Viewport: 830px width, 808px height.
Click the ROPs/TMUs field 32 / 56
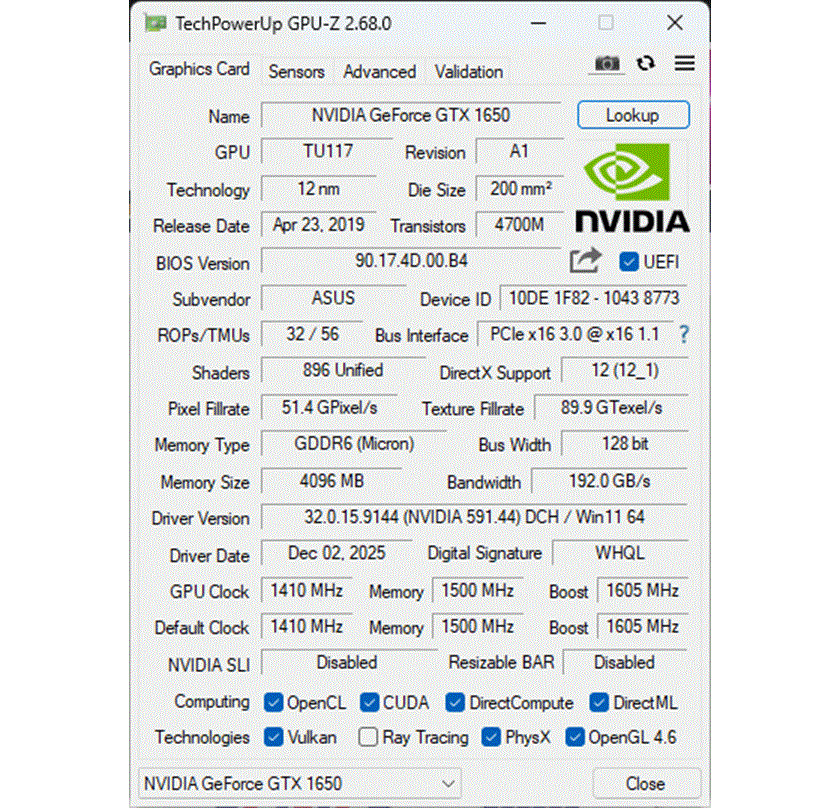[x=312, y=334]
